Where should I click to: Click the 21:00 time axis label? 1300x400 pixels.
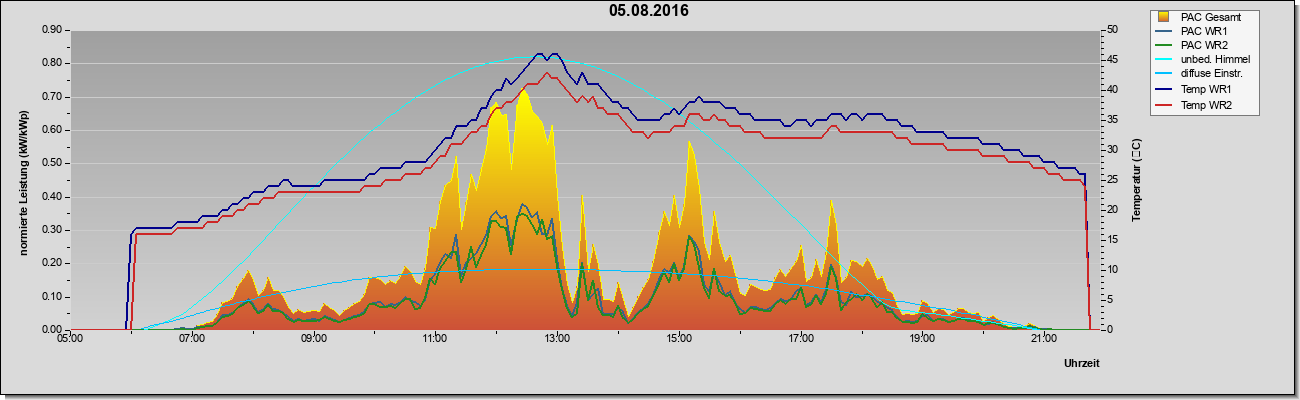click(1043, 339)
